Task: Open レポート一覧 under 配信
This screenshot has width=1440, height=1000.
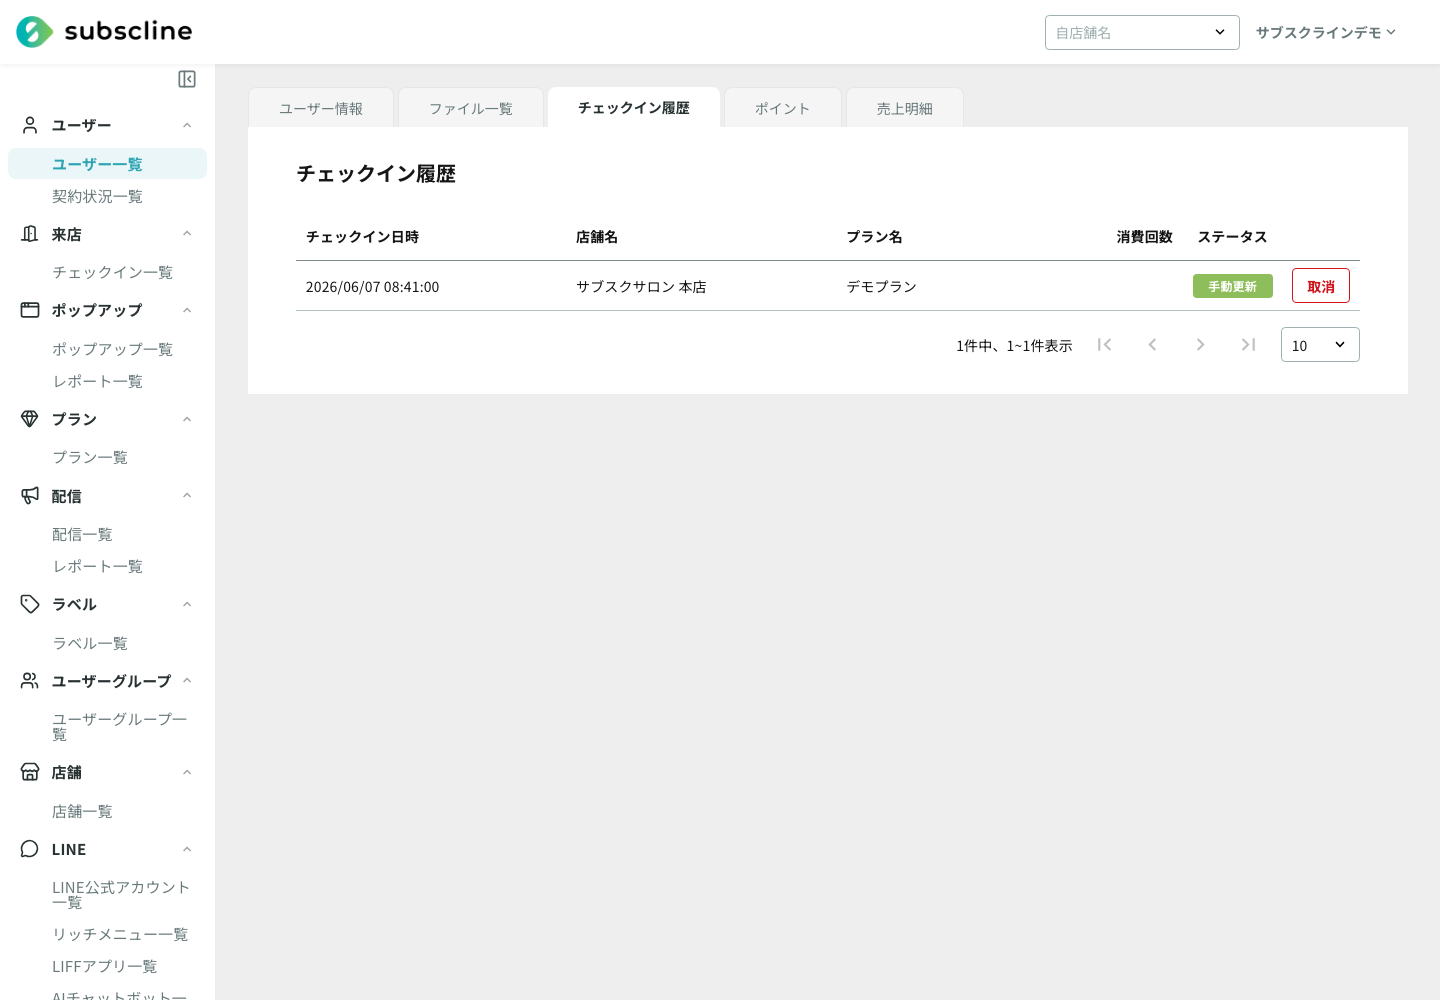Action: [97, 566]
